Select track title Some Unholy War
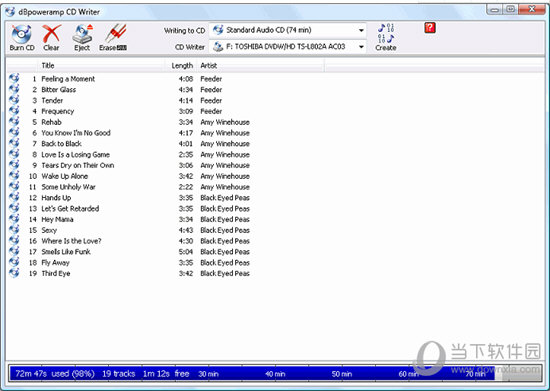This screenshot has height=391, width=550. (x=68, y=187)
